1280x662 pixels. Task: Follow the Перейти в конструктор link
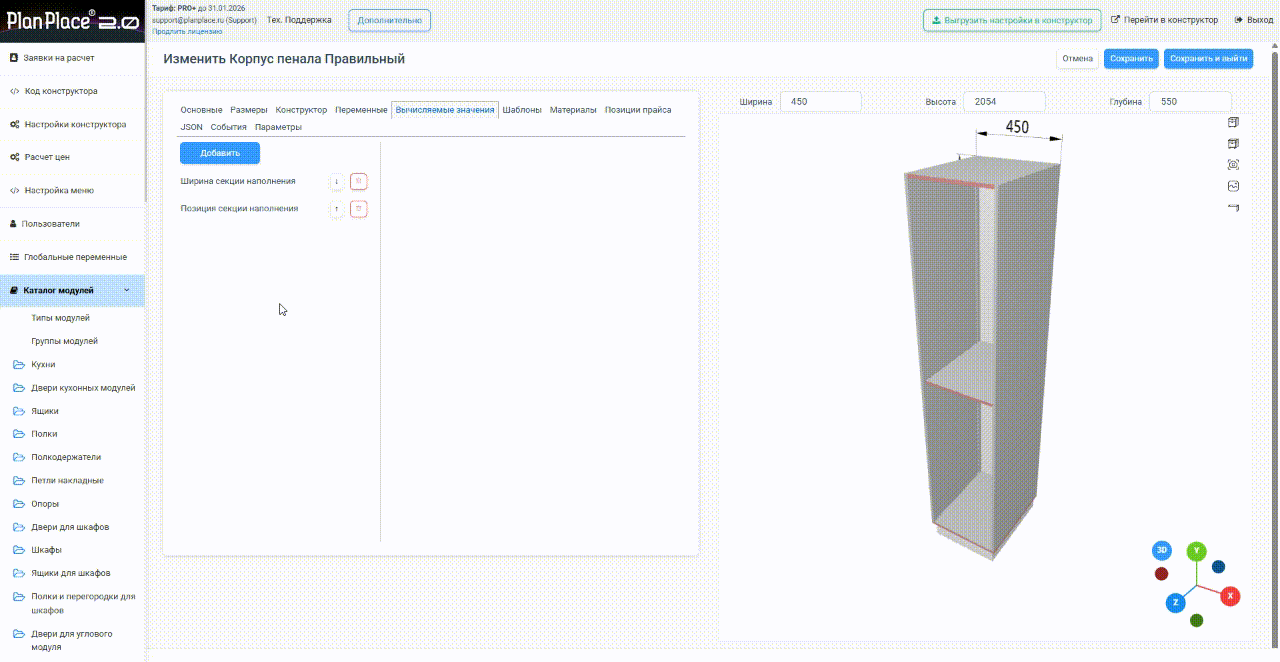pyautogui.click(x=1165, y=20)
